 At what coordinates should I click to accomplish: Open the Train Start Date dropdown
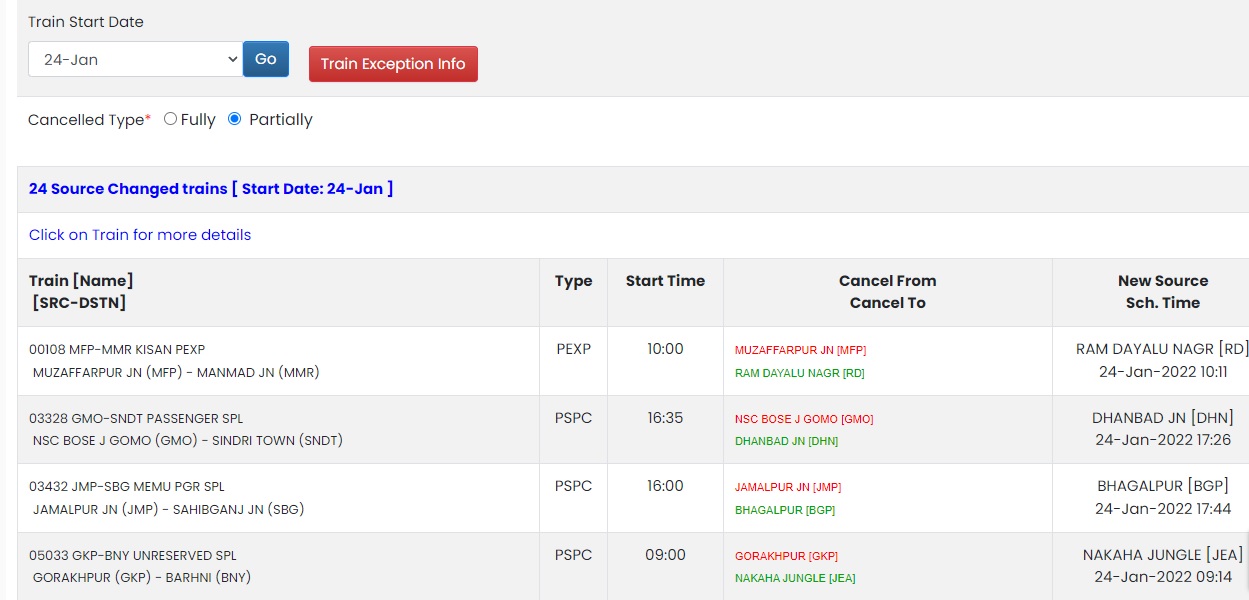(135, 59)
